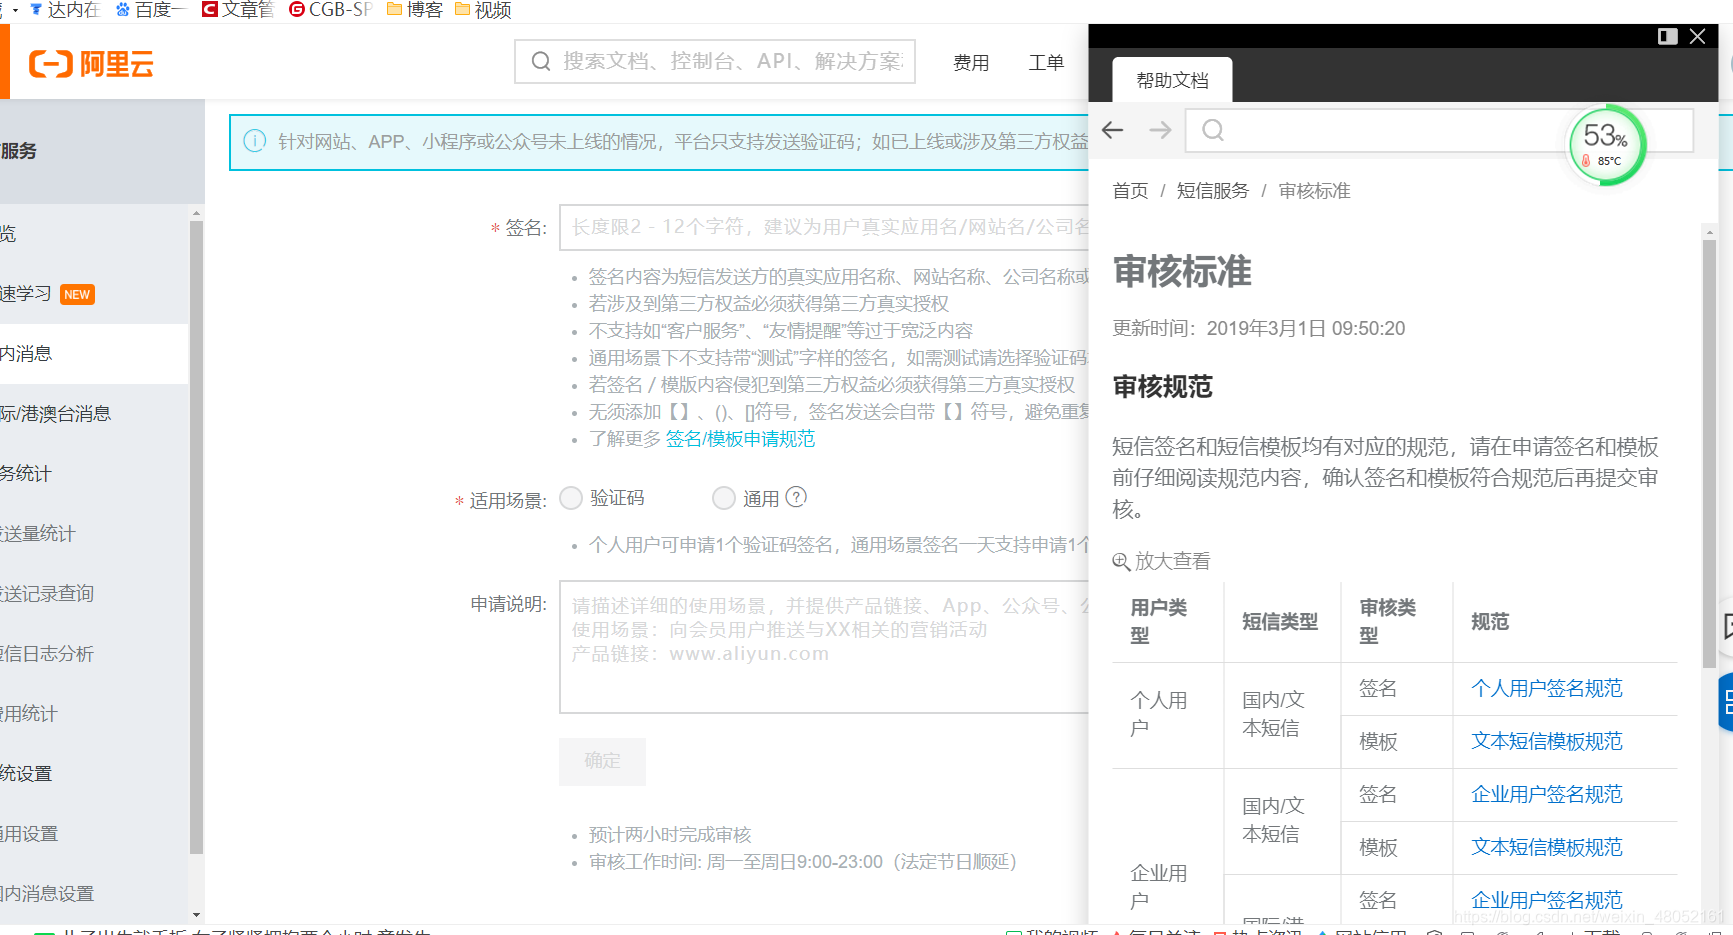Click the info icon in the notice banner
The width and height of the screenshot is (1733, 935).
tap(255, 141)
